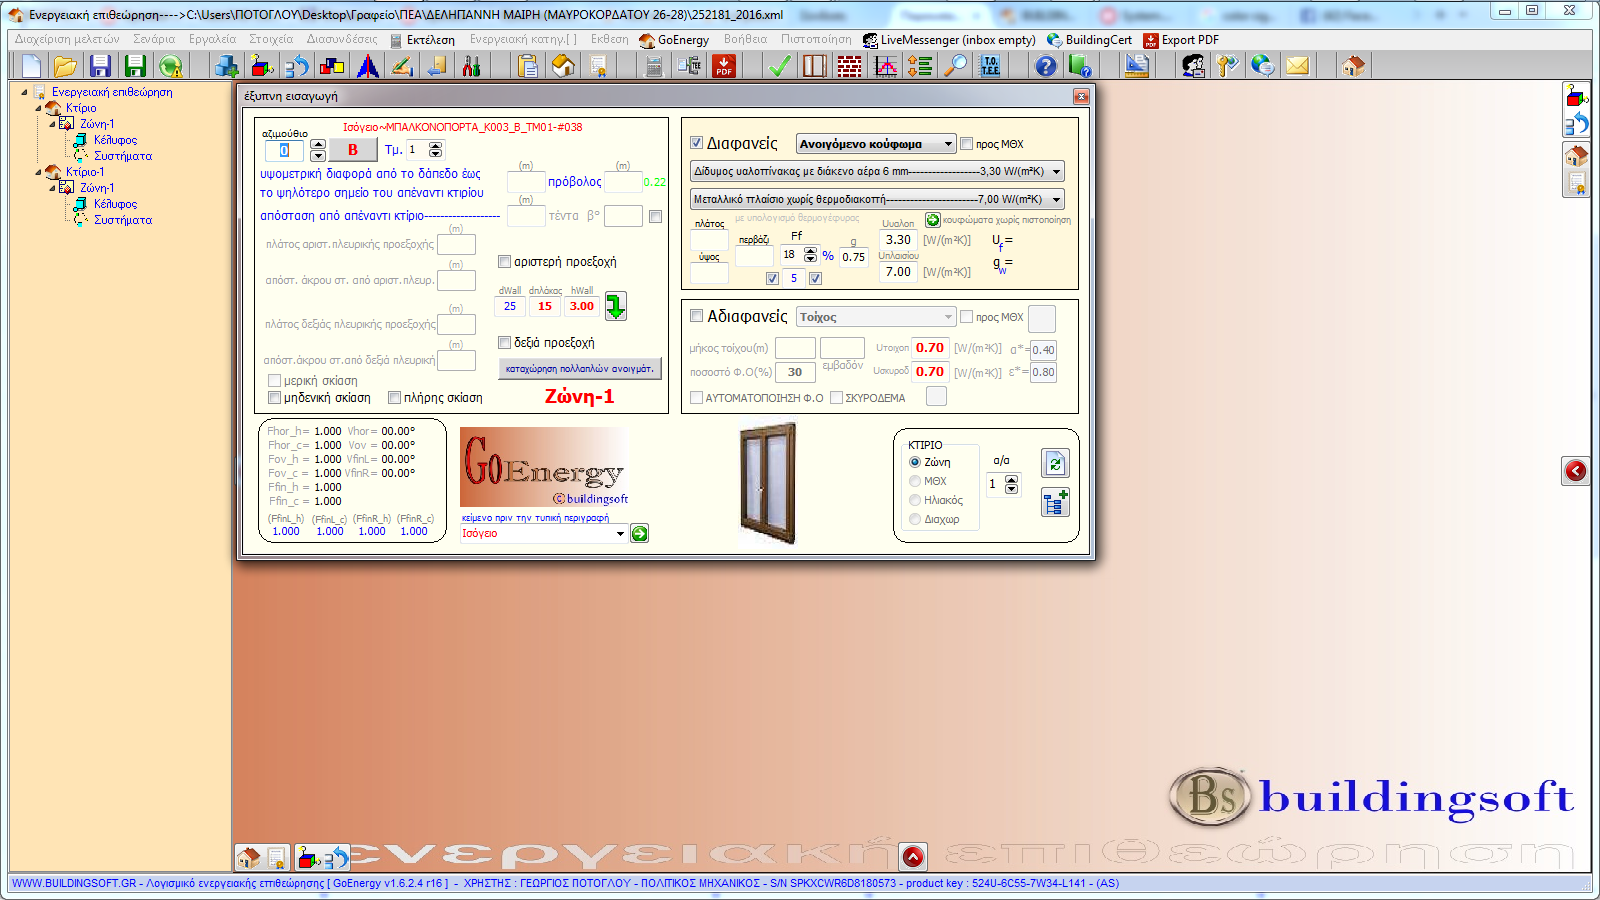The width and height of the screenshot is (1600, 900).
Task: Click the καταχώρηση πολλαπλών ανοιγμάτ. button
Action: [x=579, y=369]
